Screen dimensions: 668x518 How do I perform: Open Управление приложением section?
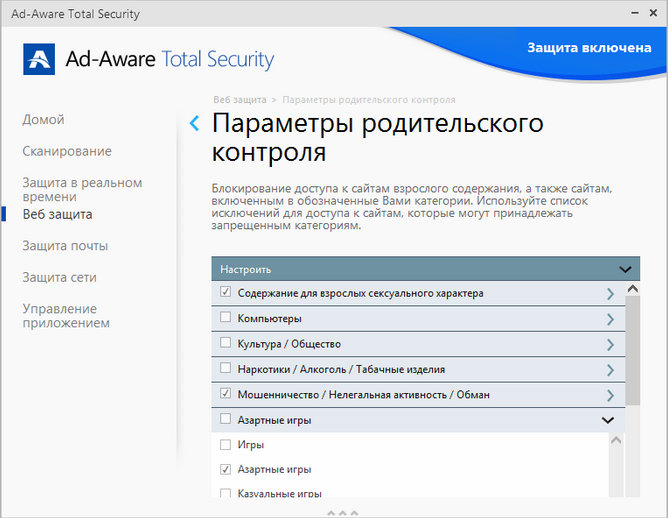click(x=66, y=316)
